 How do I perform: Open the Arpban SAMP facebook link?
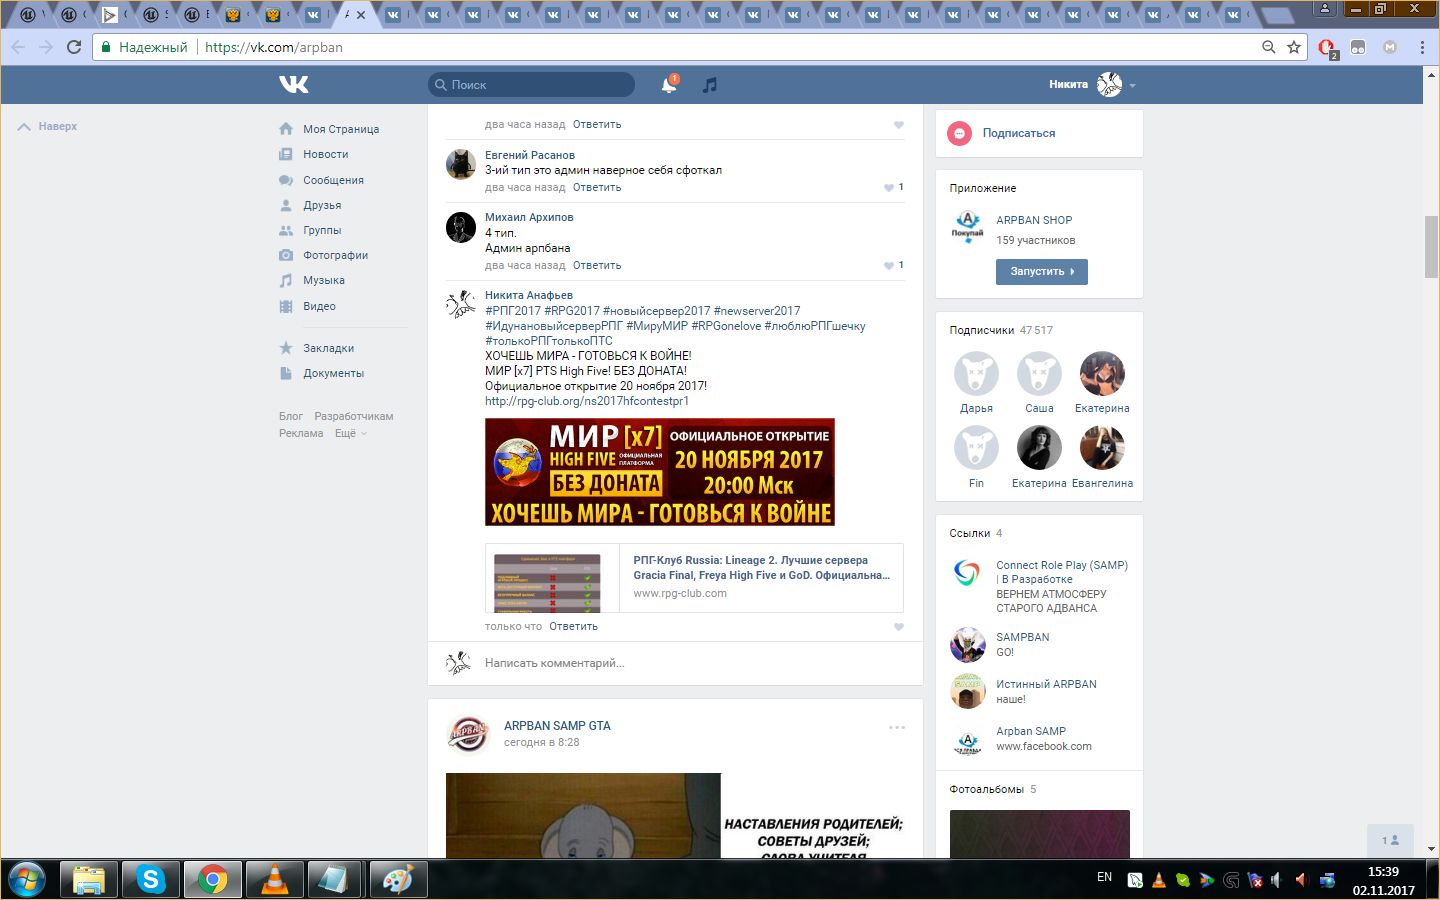coord(1030,731)
